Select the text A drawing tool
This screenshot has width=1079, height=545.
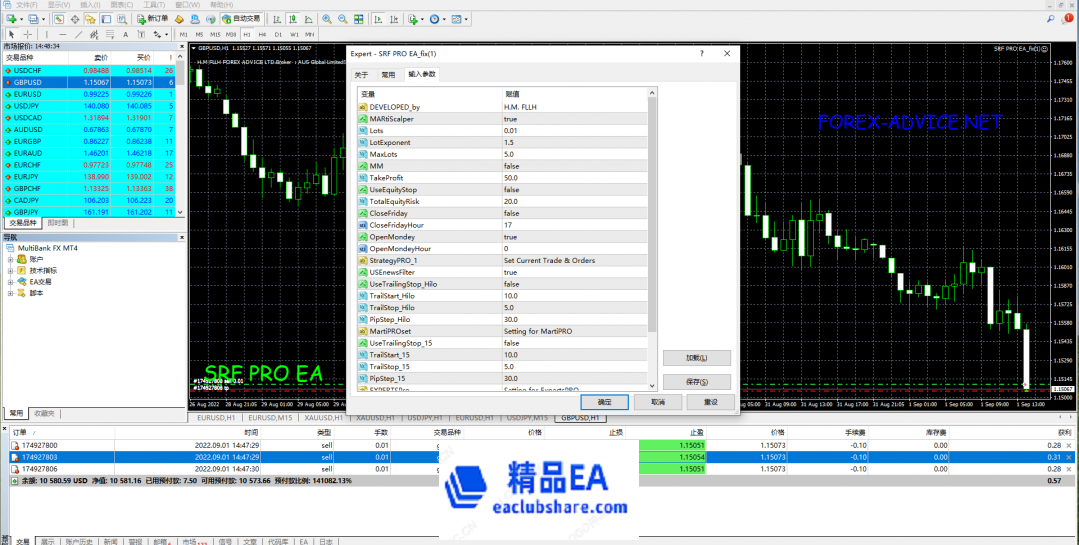coord(125,34)
